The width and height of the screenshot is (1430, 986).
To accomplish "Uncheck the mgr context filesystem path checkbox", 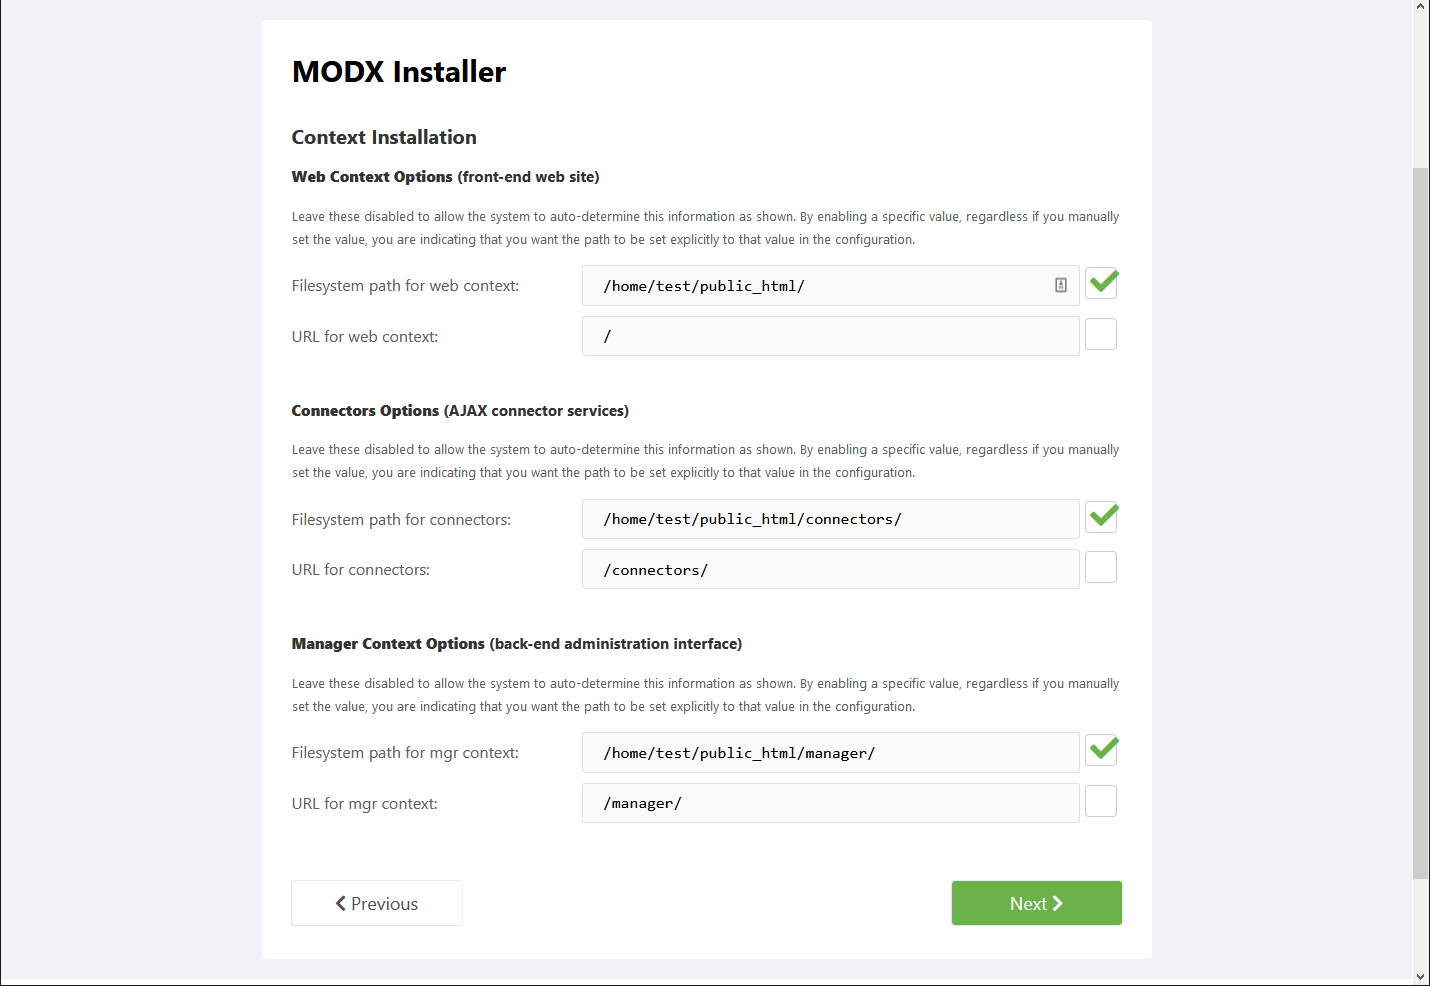I will coord(1101,750).
